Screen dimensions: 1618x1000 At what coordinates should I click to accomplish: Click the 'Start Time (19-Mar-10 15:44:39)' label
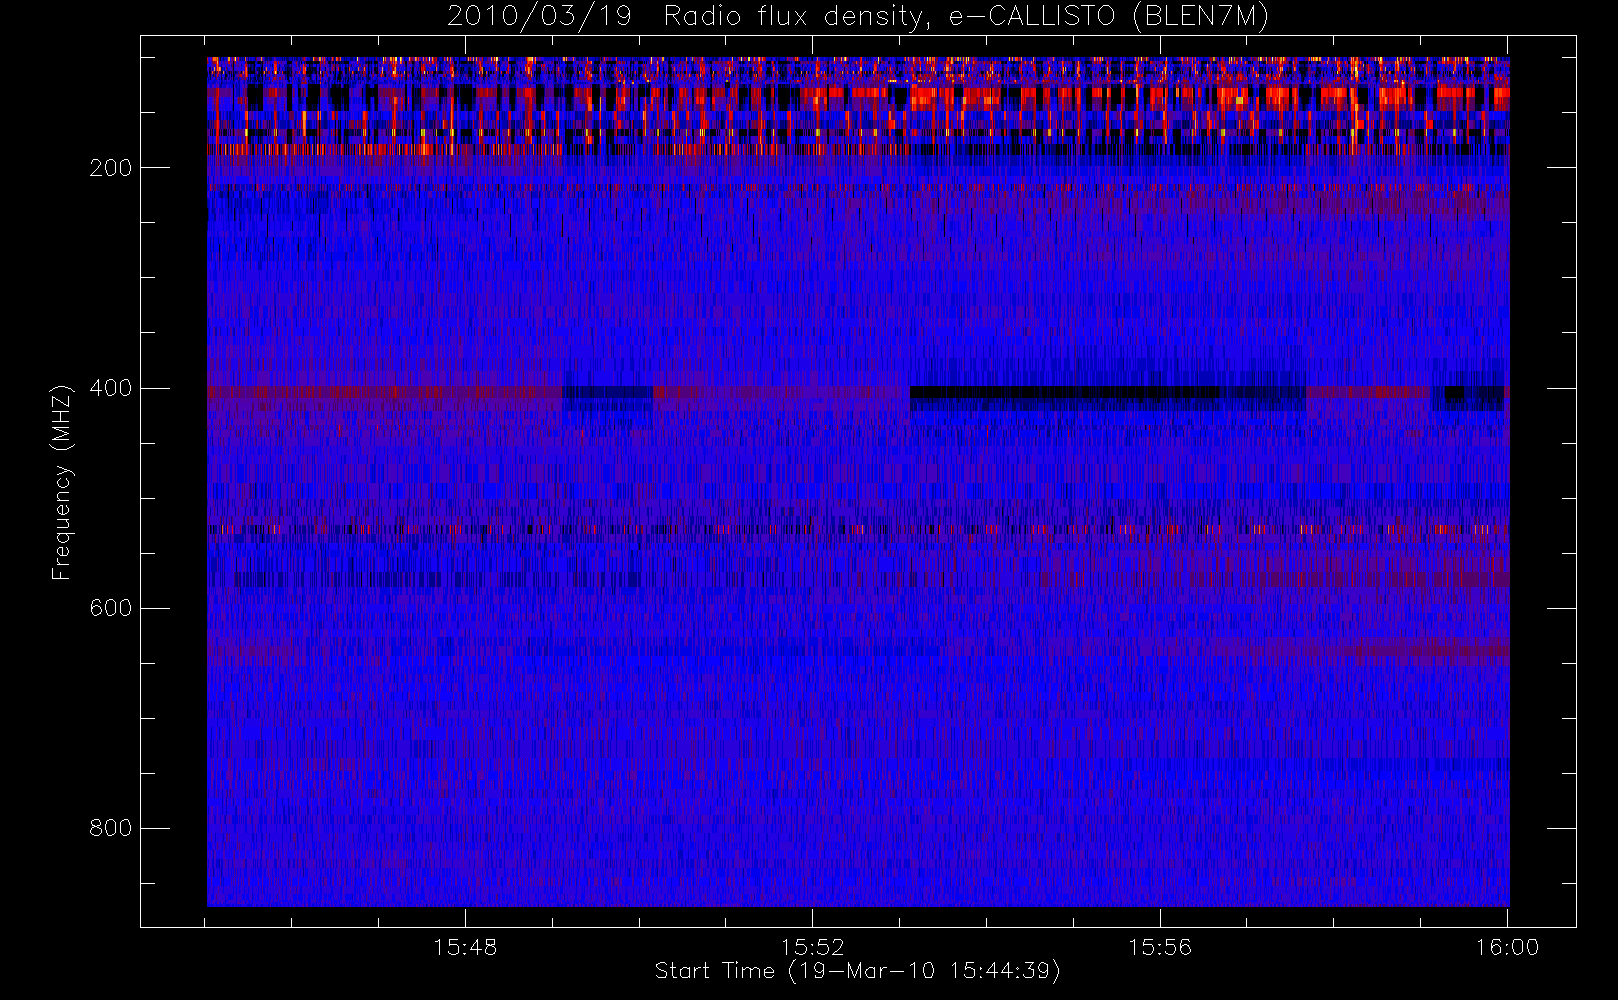coord(858,971)
